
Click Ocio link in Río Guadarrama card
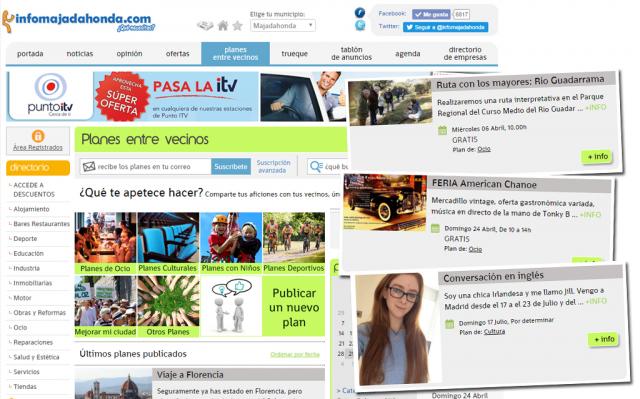[484, 149]
